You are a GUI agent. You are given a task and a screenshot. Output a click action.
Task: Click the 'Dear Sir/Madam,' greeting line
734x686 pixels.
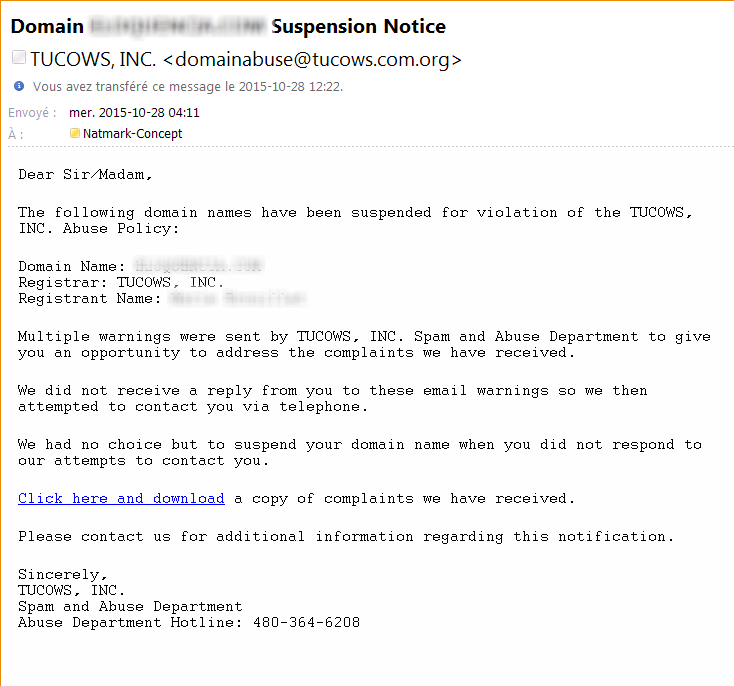(x=86, y=175)
